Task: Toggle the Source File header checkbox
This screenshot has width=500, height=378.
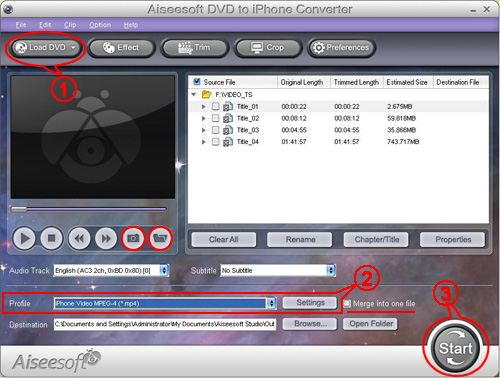Action: [x=197, y=82]
